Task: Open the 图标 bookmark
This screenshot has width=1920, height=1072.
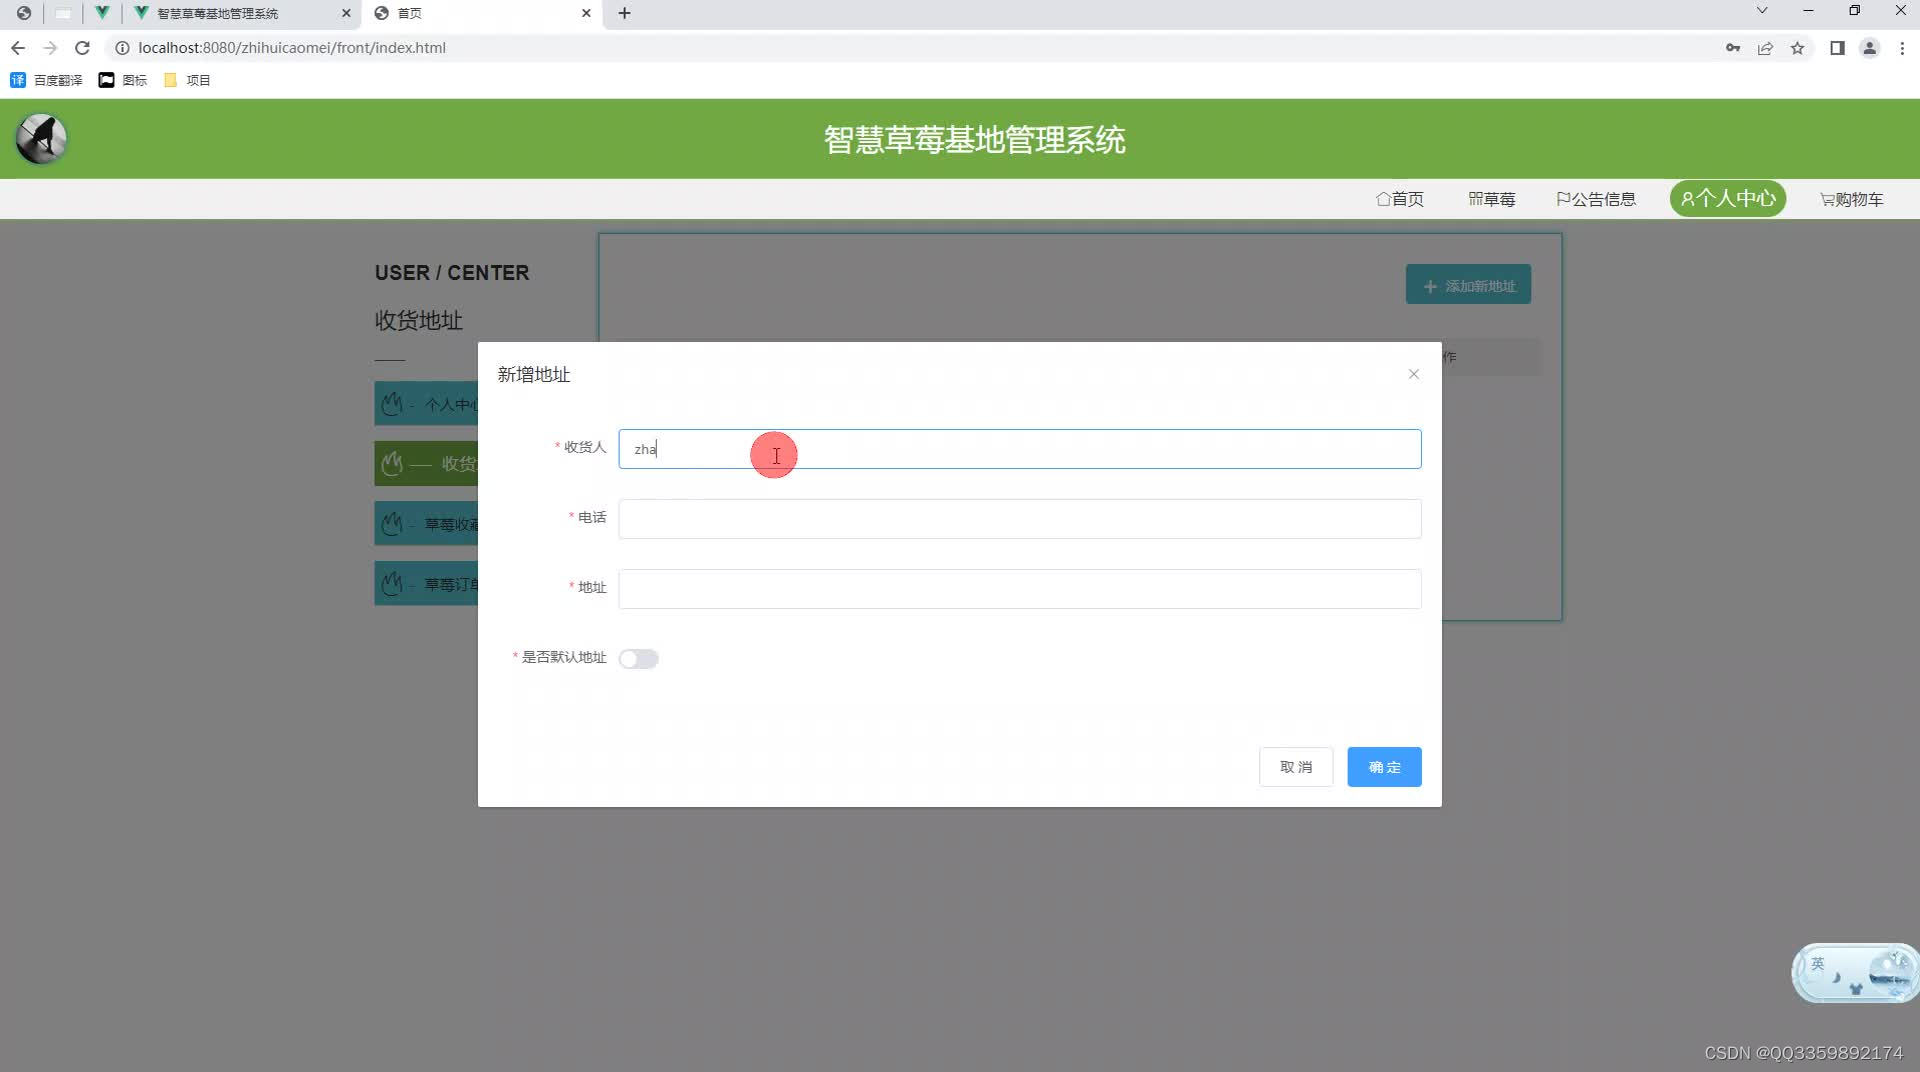Action: click(123, 80)
